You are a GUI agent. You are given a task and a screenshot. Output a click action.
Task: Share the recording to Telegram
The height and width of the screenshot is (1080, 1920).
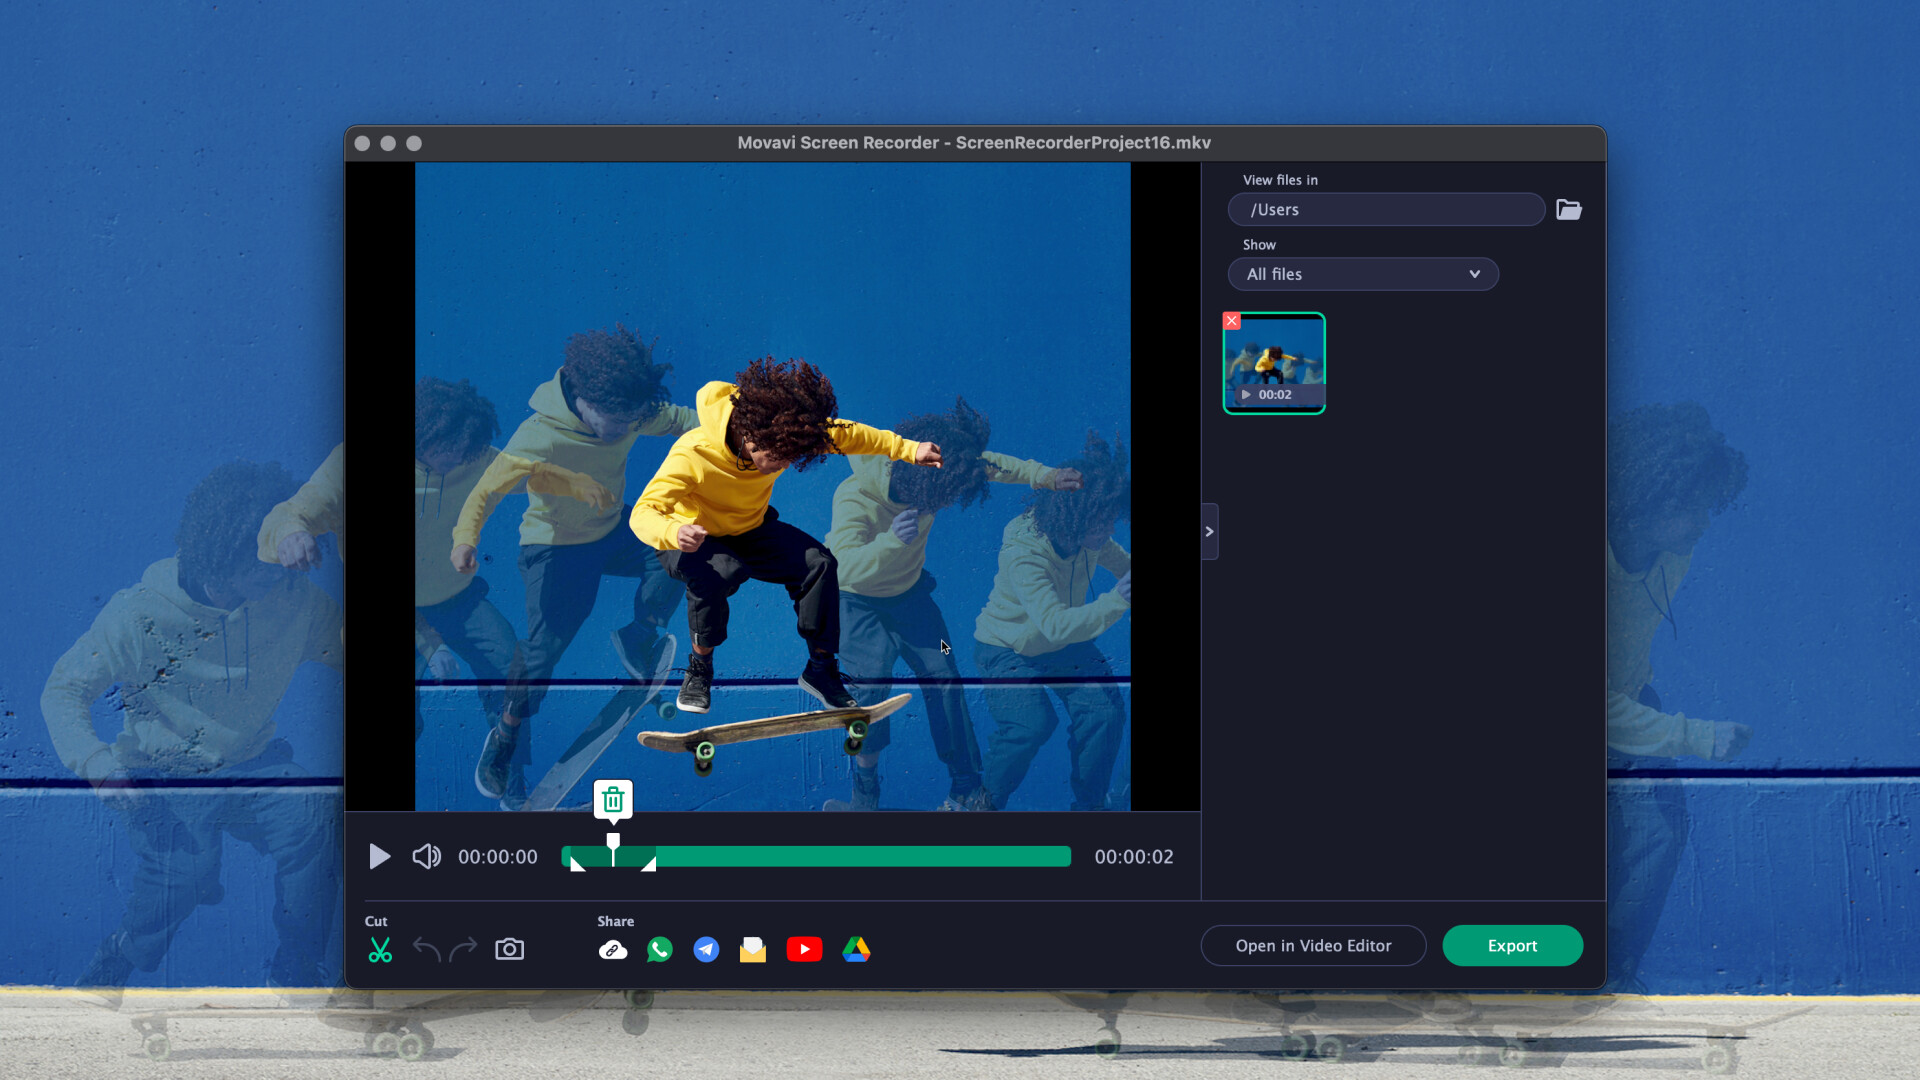706,950
